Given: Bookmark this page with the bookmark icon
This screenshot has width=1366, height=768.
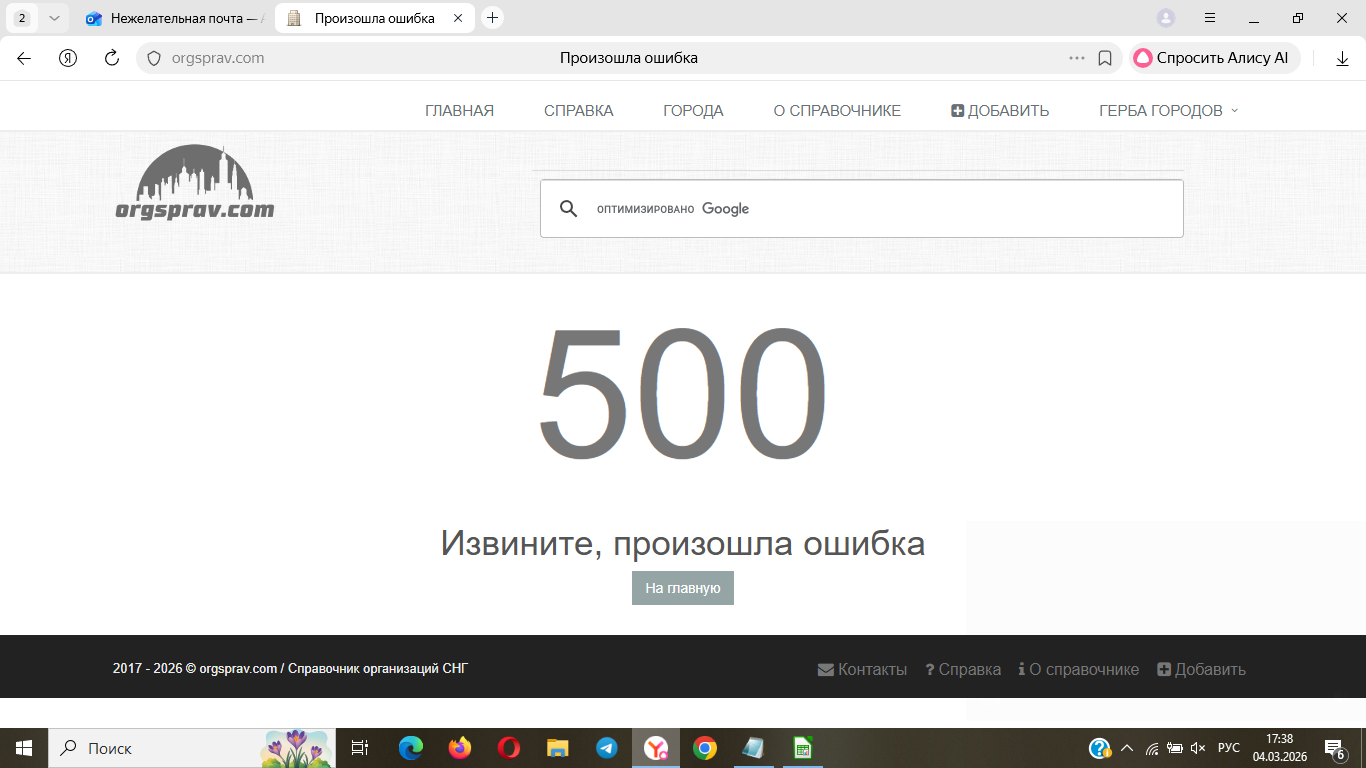Looking at the screenshot, I should 1105,58.
